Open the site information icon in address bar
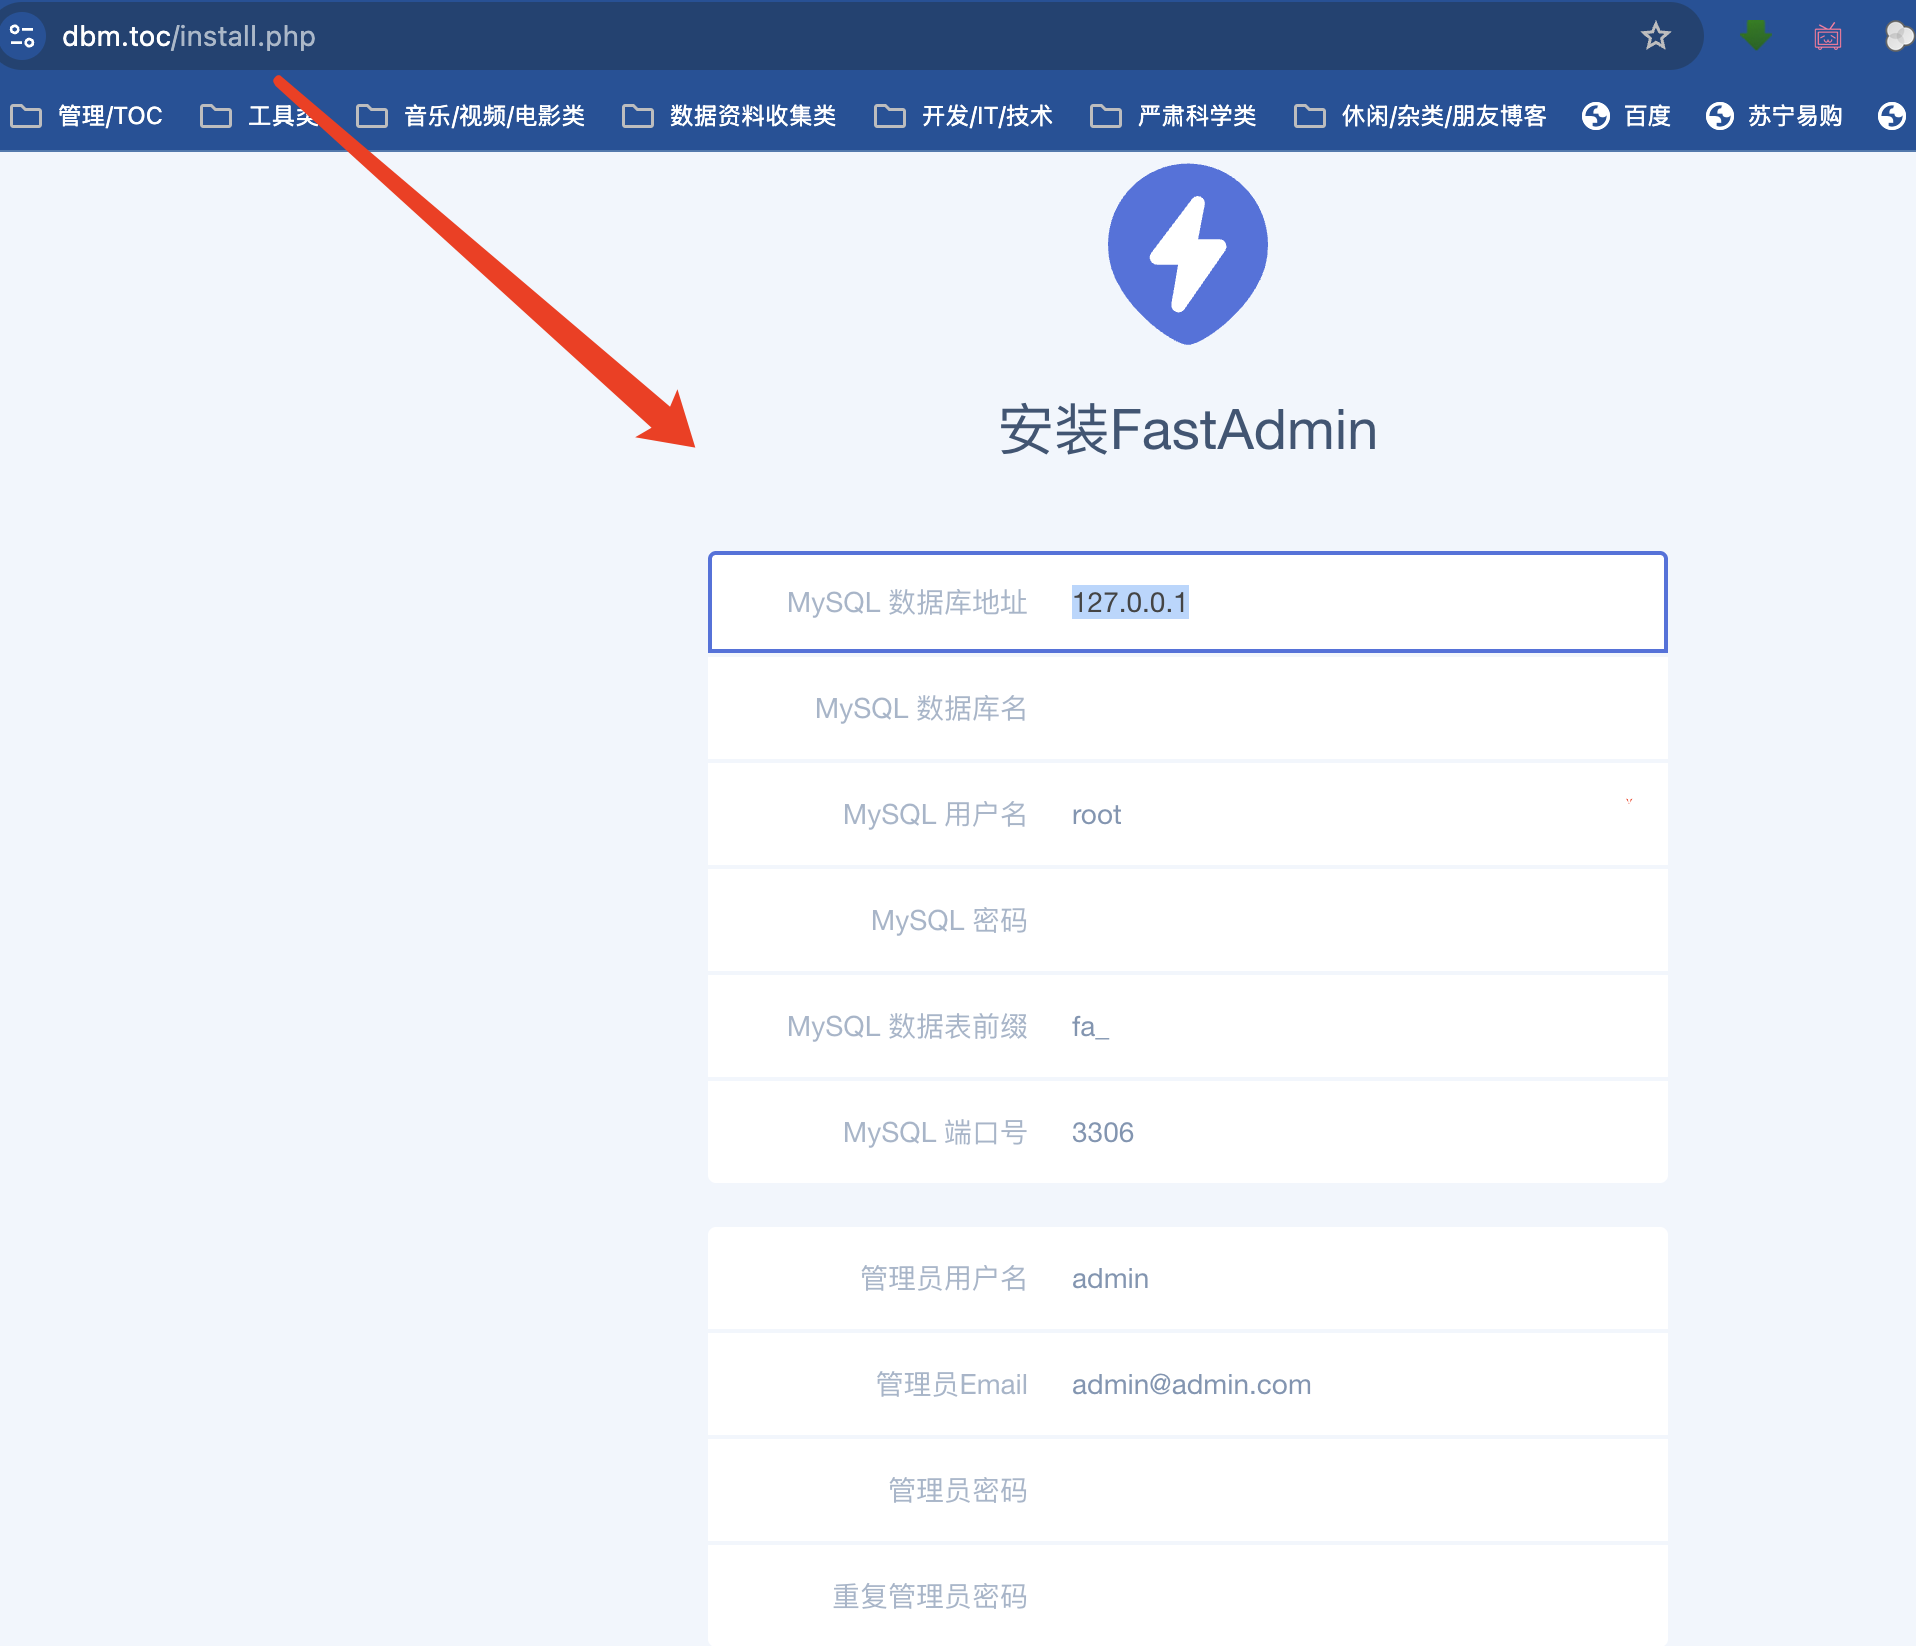The width and height of the screenshot is (1916, 1646). click(x=22, y=36)
